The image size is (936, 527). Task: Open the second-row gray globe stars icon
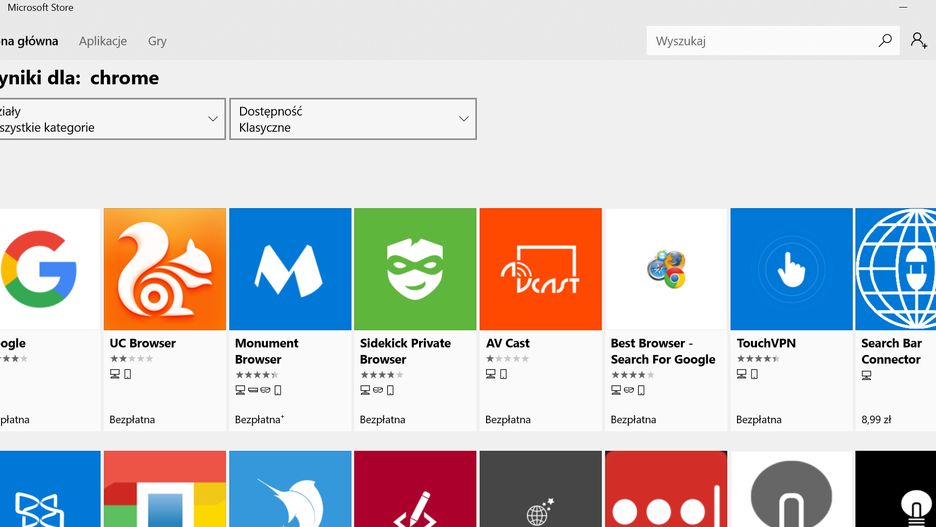click(540, 489)
